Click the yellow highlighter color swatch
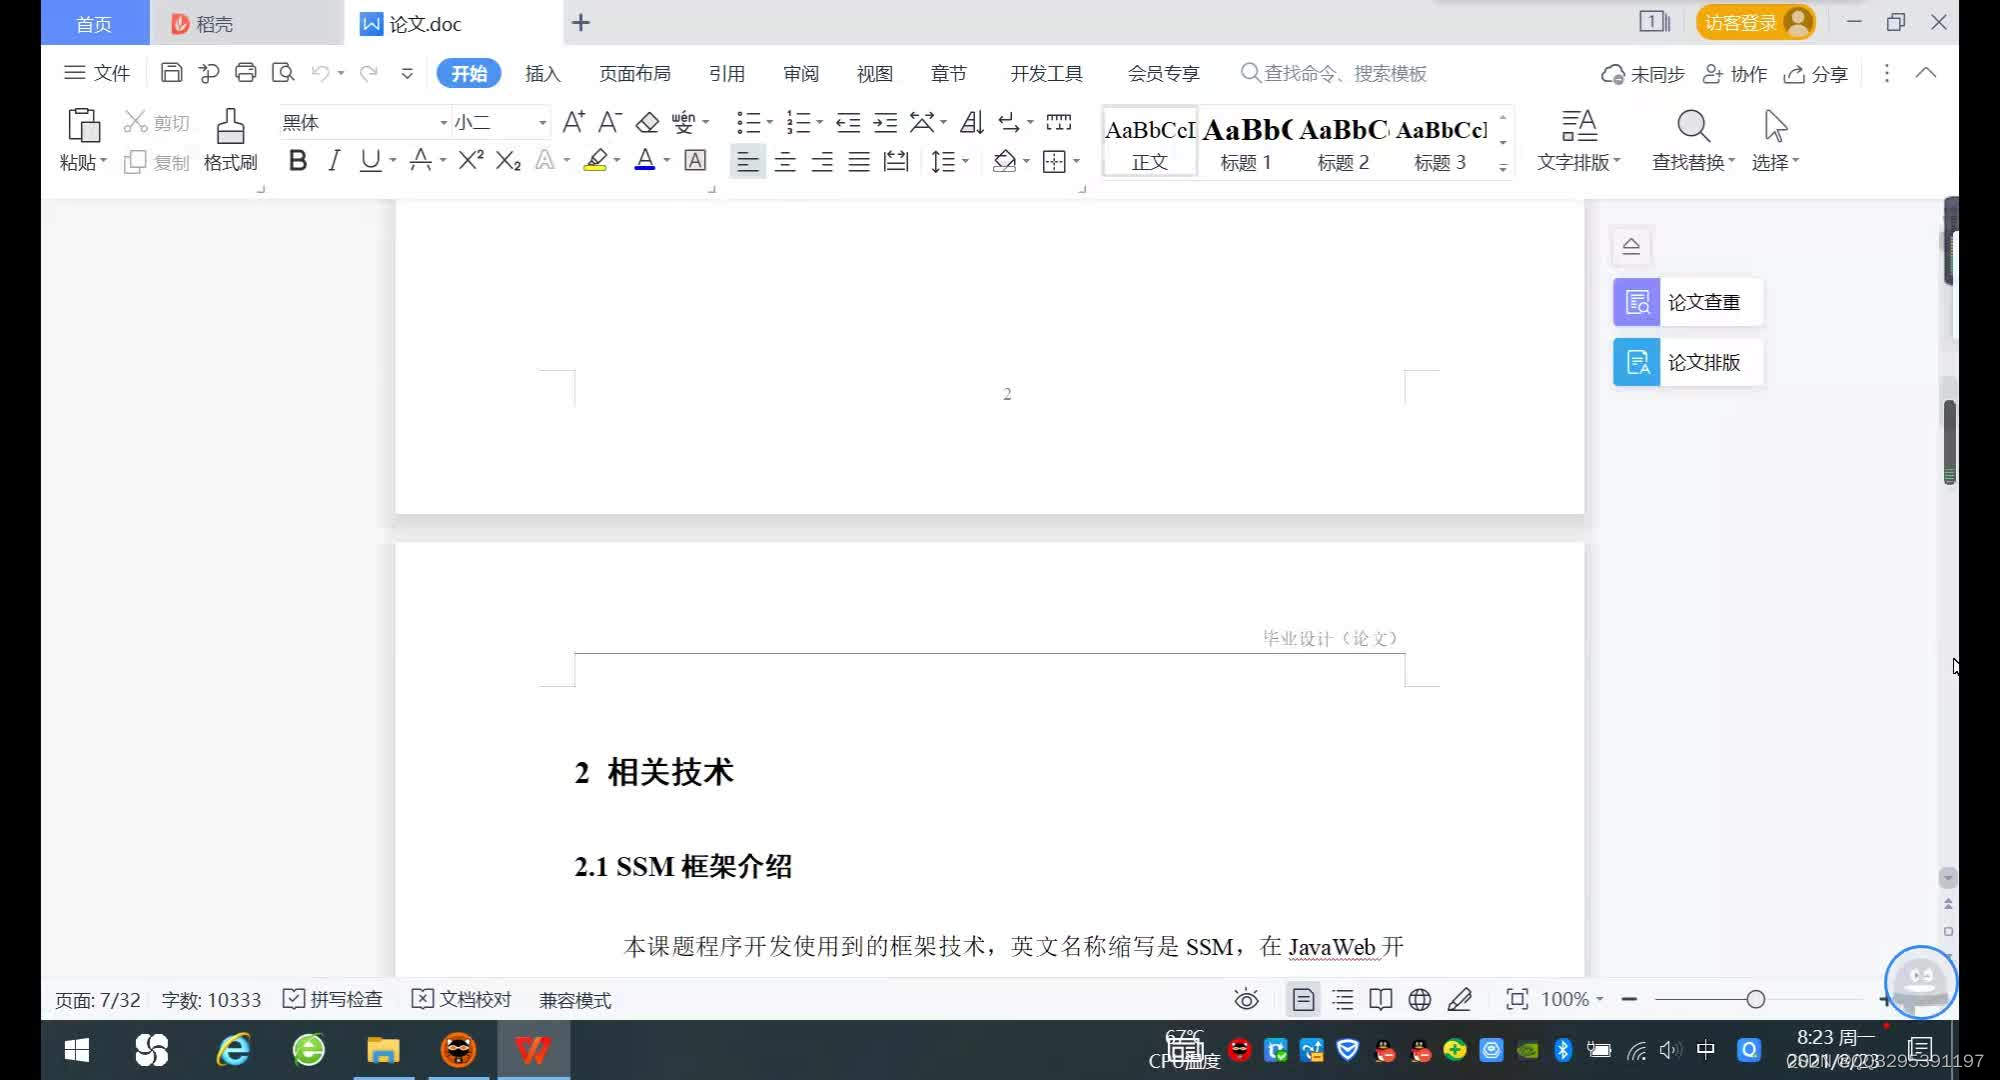The width and height of the screenshot is (2000, 1080). tap(596, 161)
